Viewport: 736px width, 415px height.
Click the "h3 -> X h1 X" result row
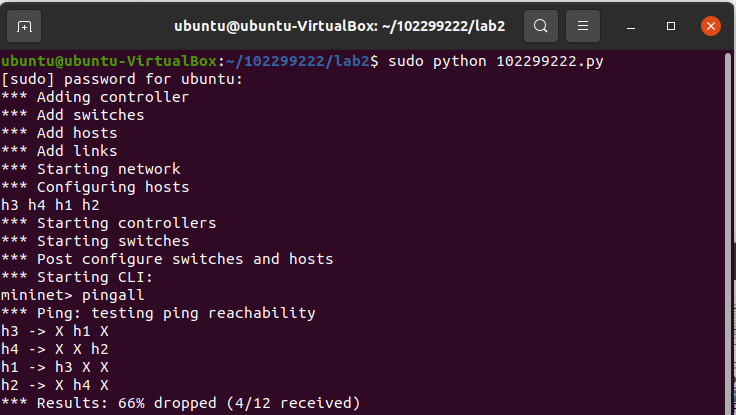[x=55, y=331]
